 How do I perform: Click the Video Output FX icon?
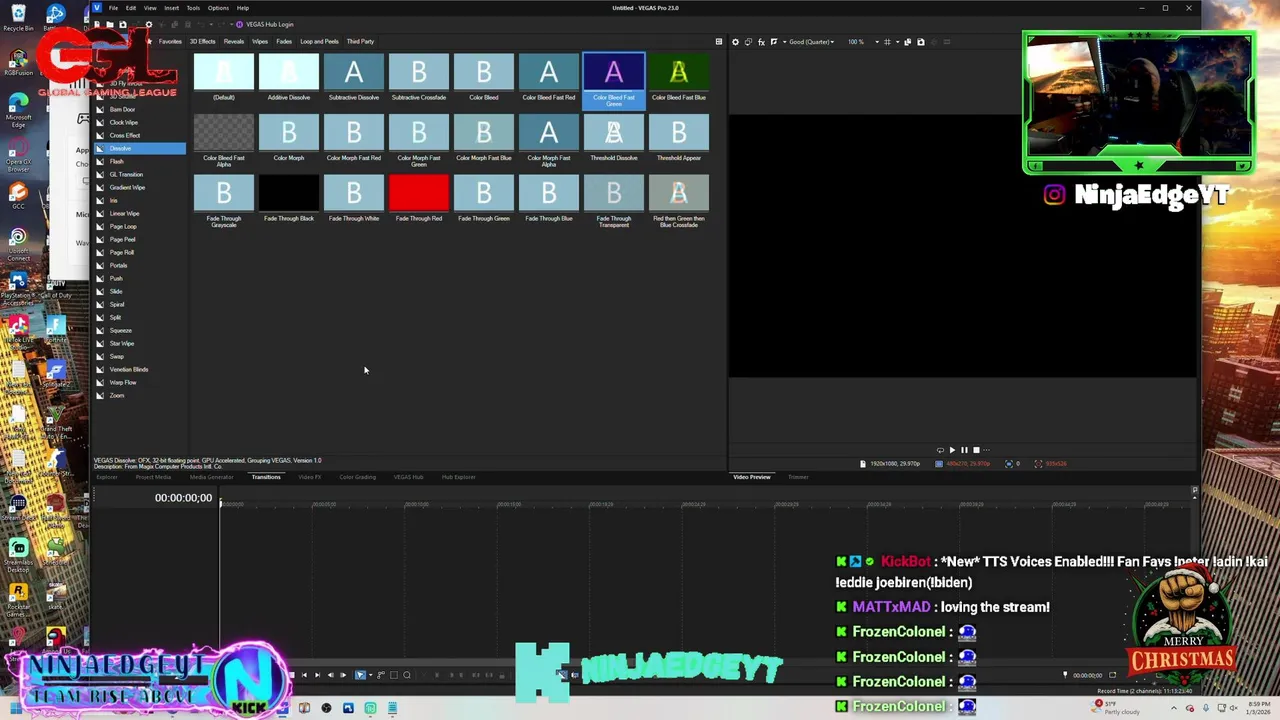[x=761, y=42]
